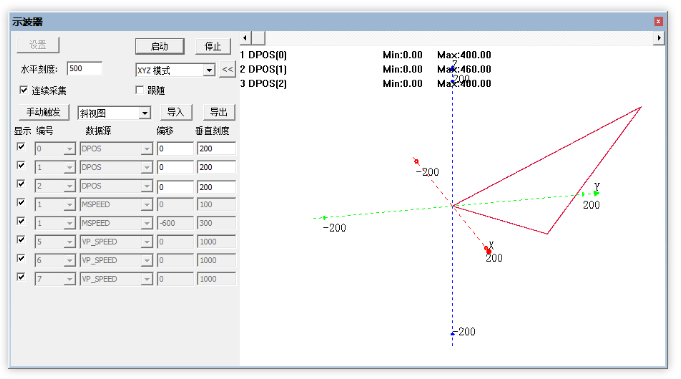
Task: Click the 水平刻度 input field showing 500
Action: [85, 69]
